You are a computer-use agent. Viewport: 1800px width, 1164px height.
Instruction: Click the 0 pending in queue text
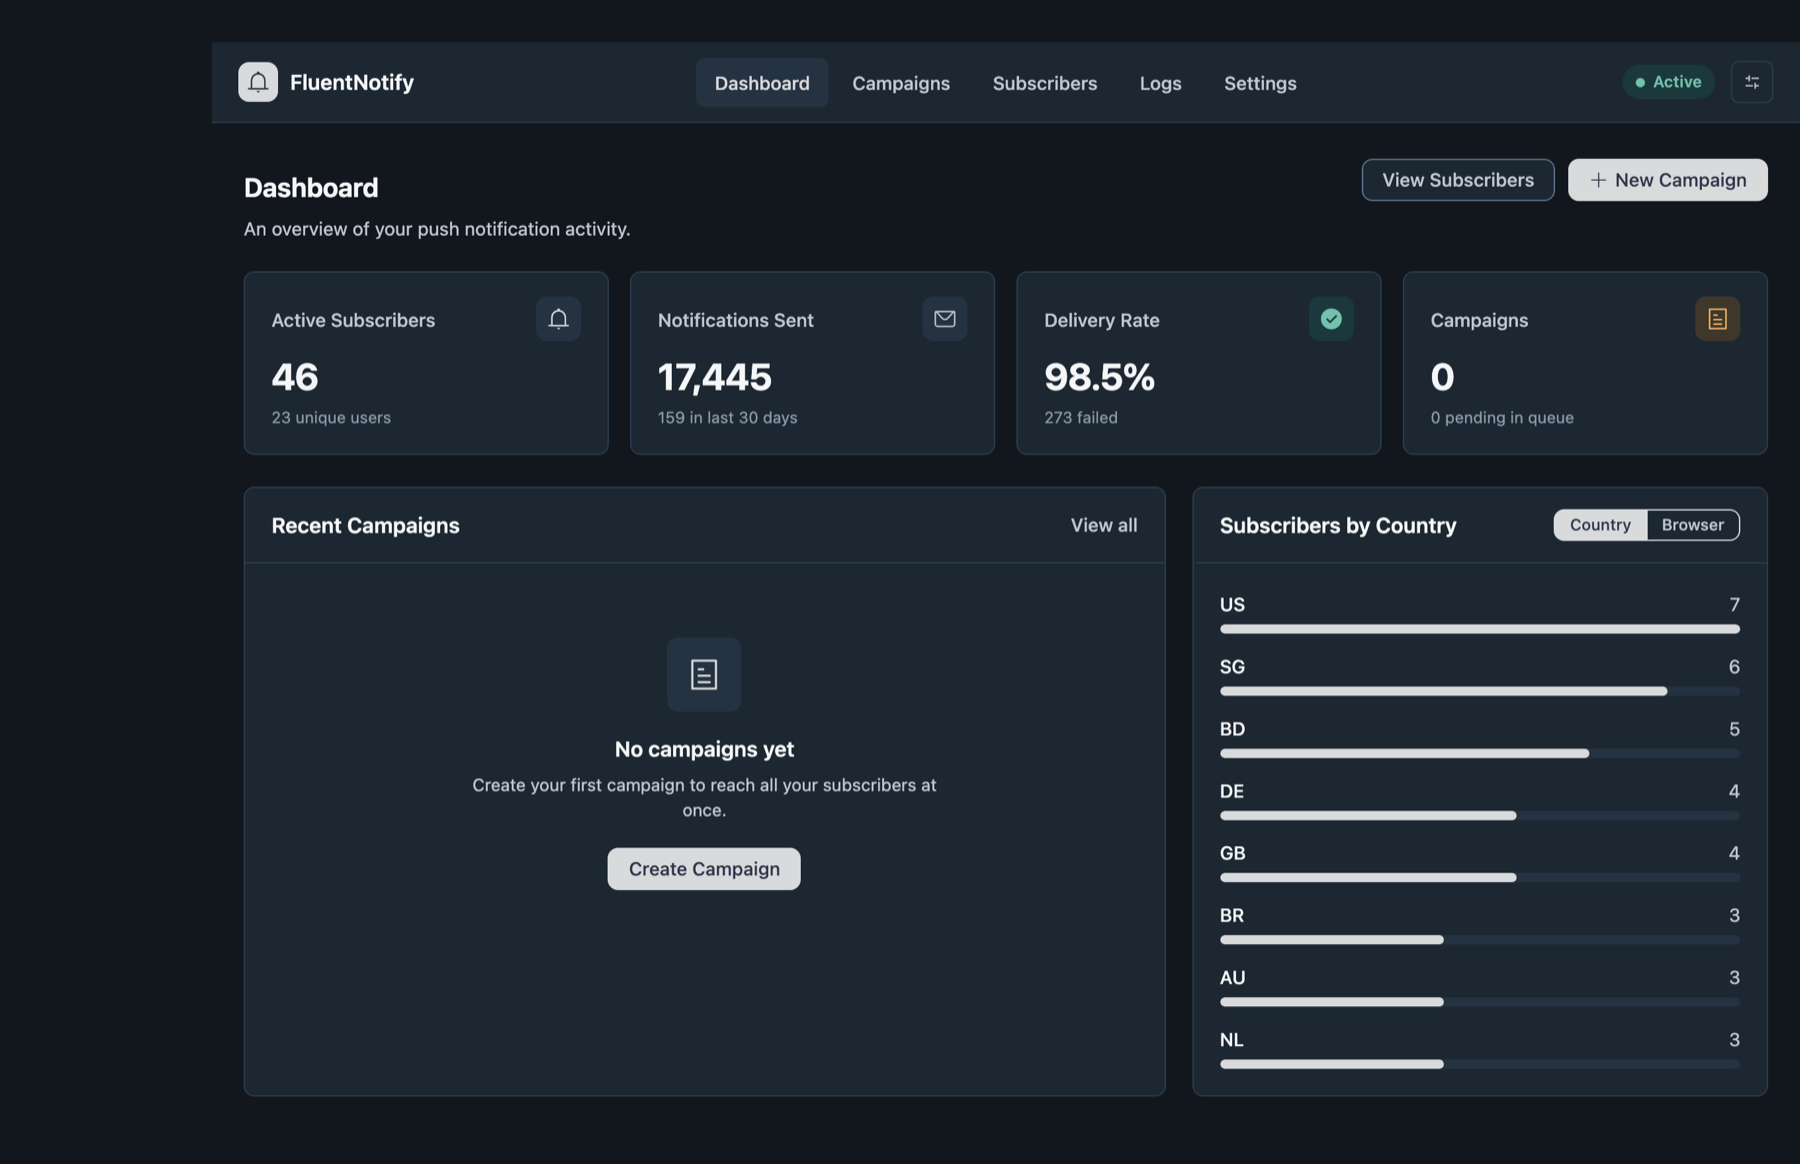tap(1502, 417)
